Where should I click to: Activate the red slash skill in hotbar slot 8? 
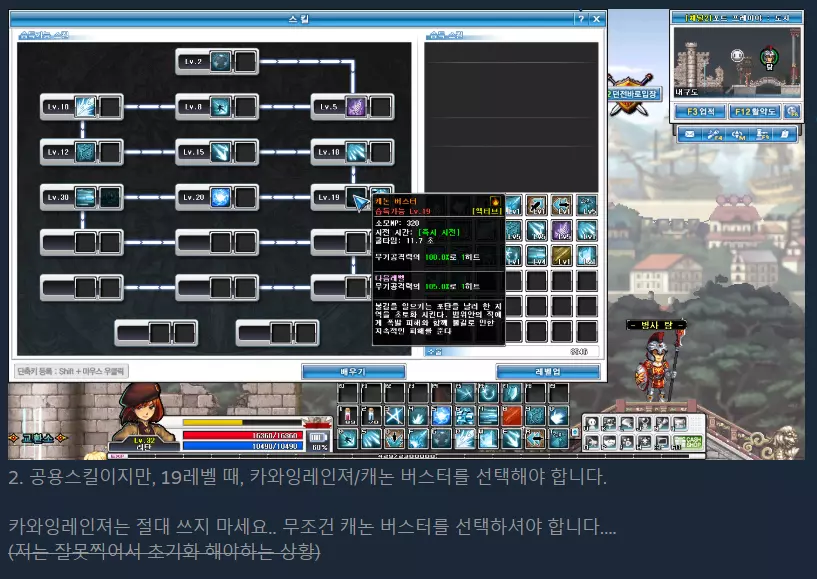point(511,415)
